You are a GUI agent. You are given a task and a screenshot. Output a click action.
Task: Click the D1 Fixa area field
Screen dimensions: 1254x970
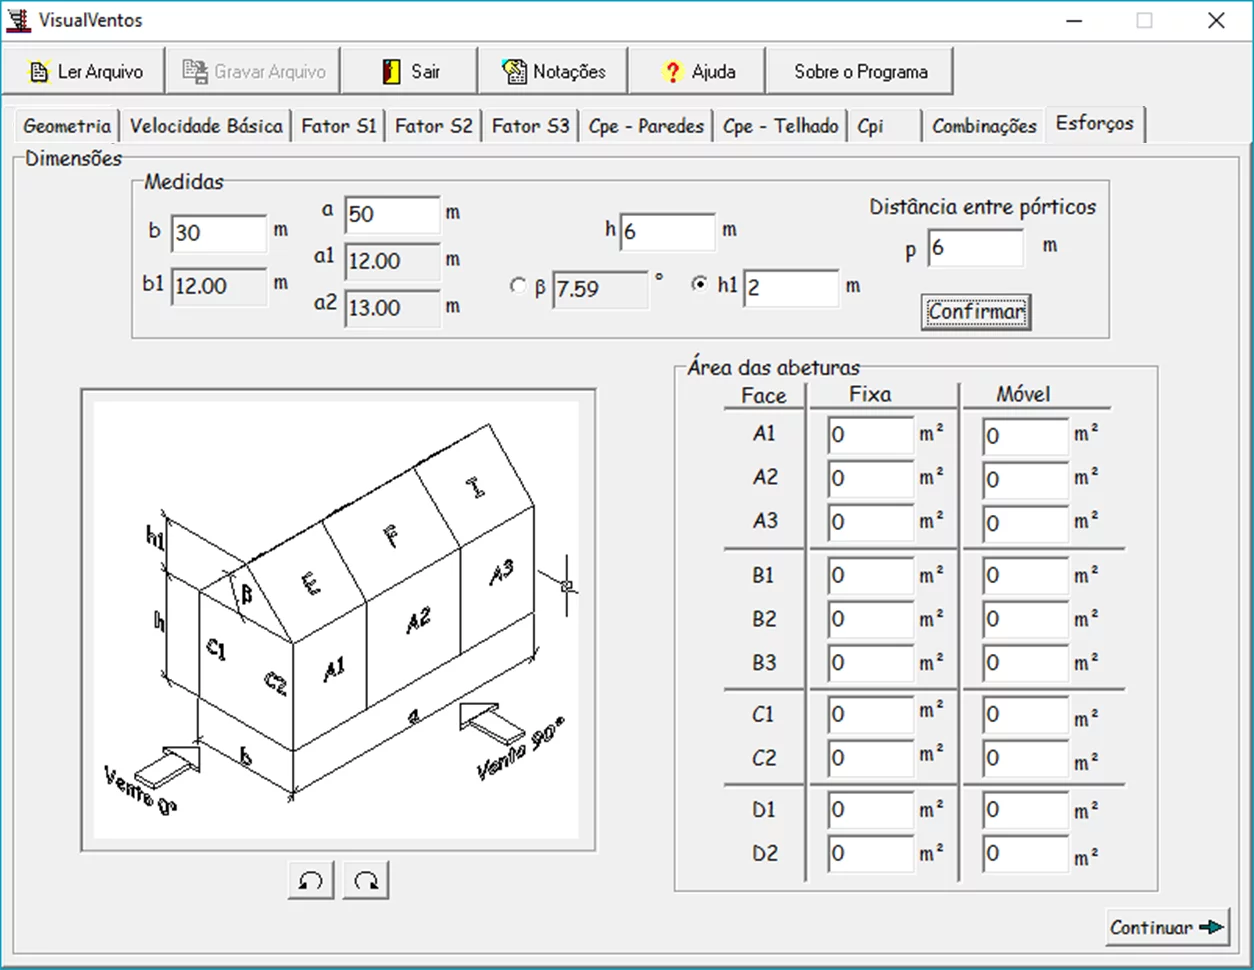[x=871, y=810]
